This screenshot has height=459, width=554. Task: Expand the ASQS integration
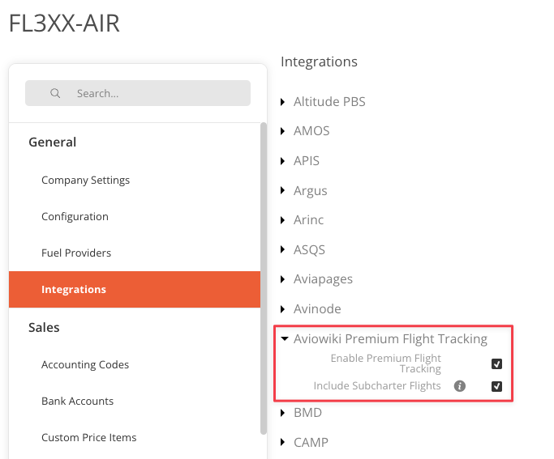pyautogui.click(x=282, y=250)
